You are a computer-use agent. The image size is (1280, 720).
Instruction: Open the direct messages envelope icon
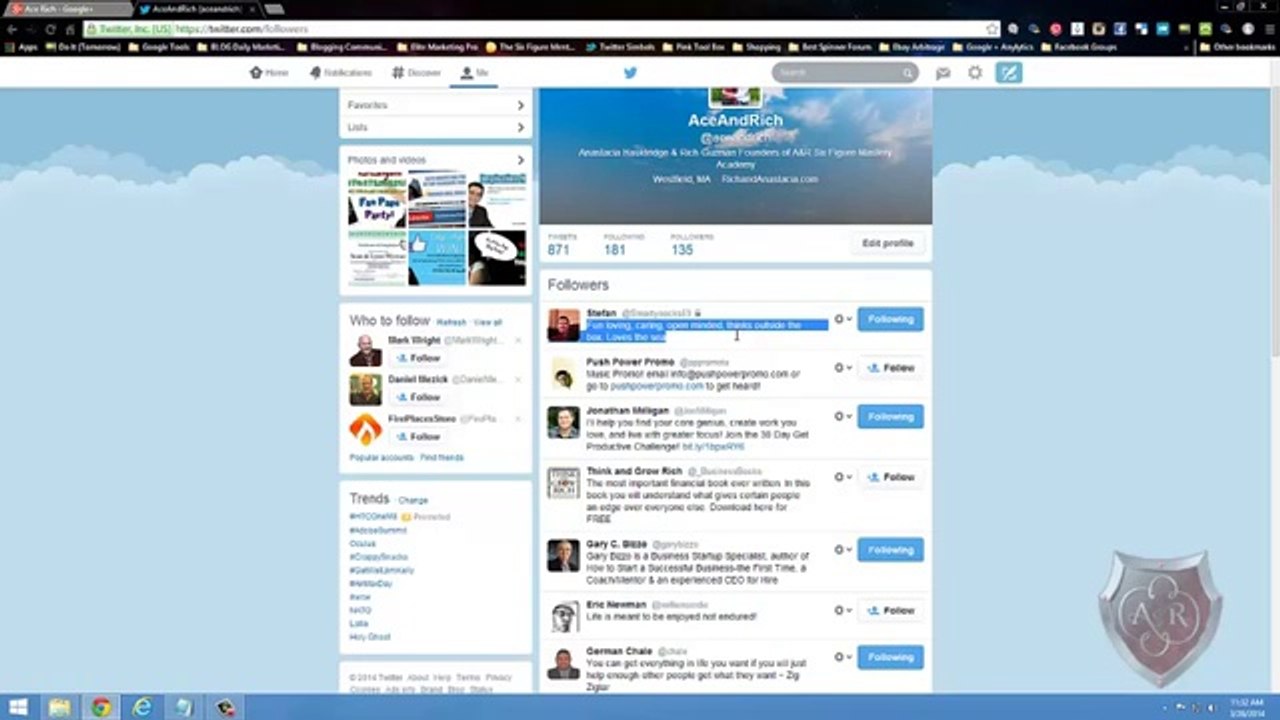click(x=943, y=73)
